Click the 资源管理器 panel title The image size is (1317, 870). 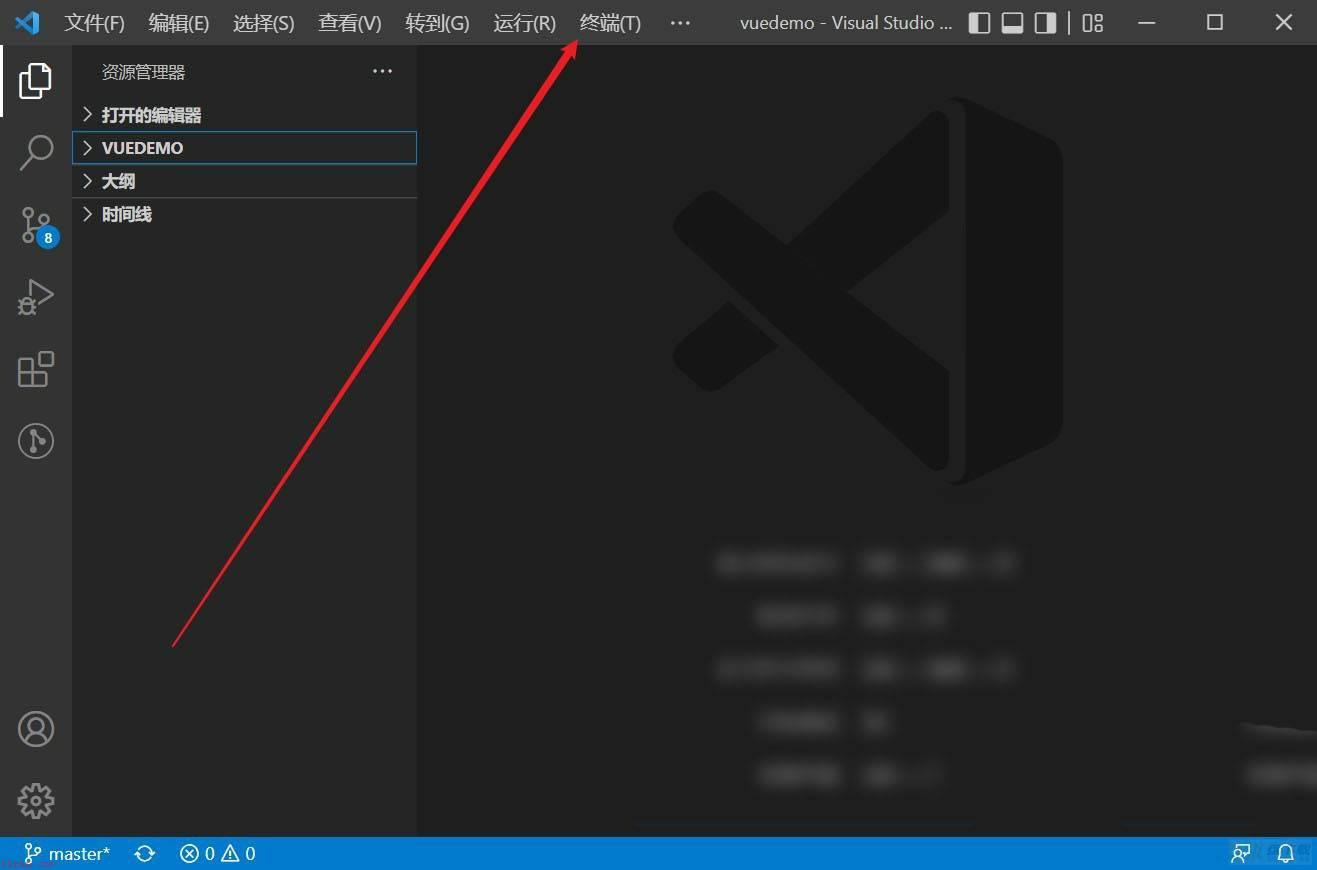(x=143, y=72)
